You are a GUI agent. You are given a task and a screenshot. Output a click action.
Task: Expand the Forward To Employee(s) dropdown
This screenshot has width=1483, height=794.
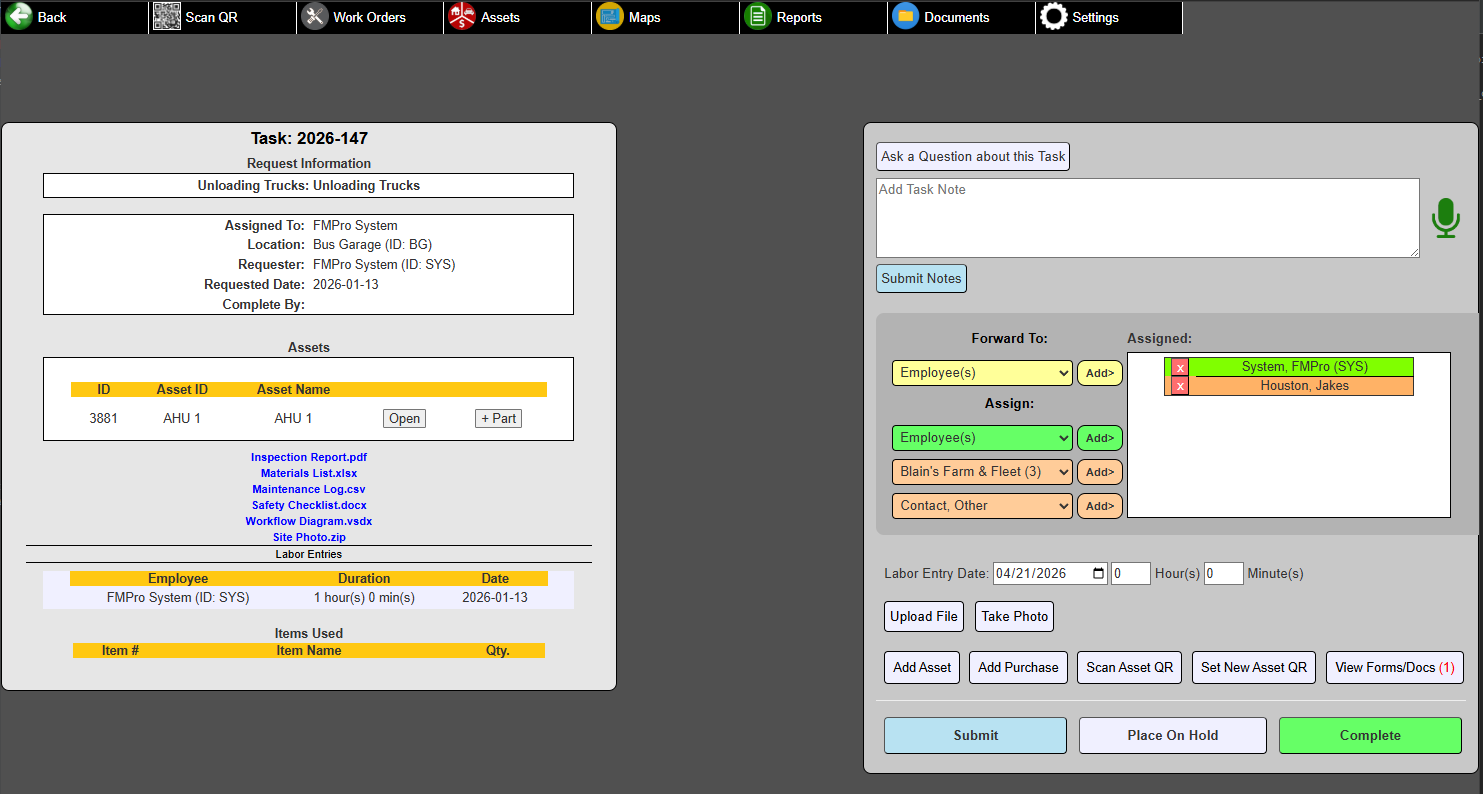pyautogui.click(x=982, y=373)
